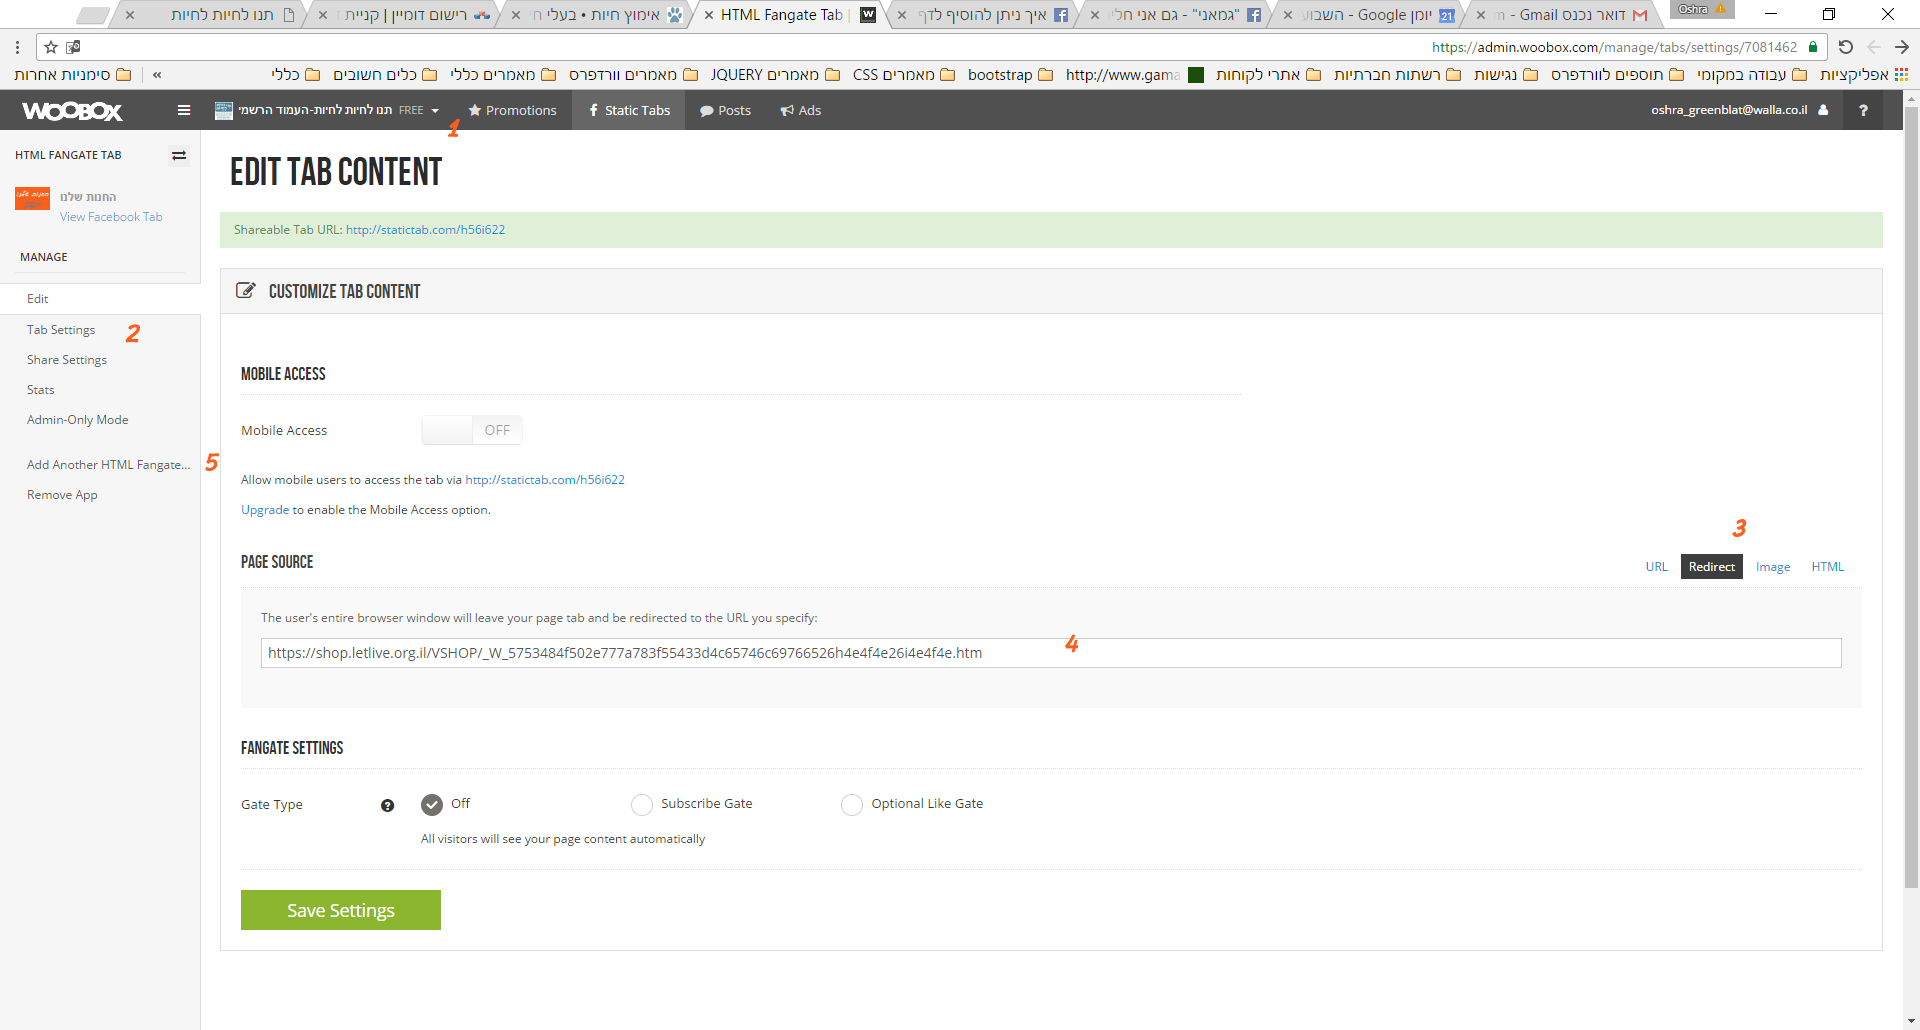Switch page source to HTML

pyautogui.click(x=1827, y=567)
